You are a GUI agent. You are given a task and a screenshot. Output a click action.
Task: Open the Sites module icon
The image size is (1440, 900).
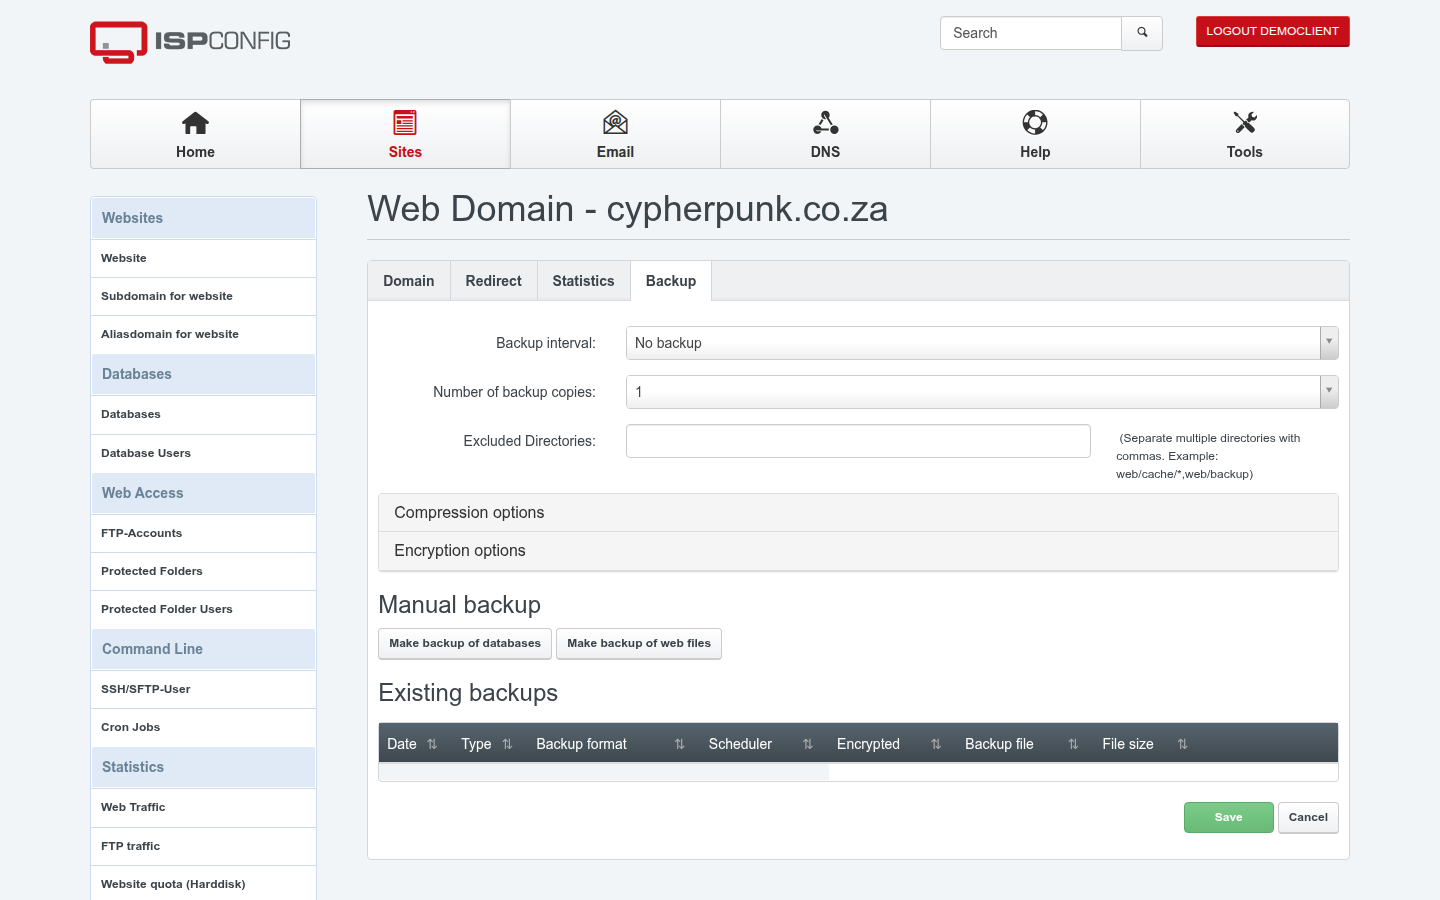tap(405, 123)
